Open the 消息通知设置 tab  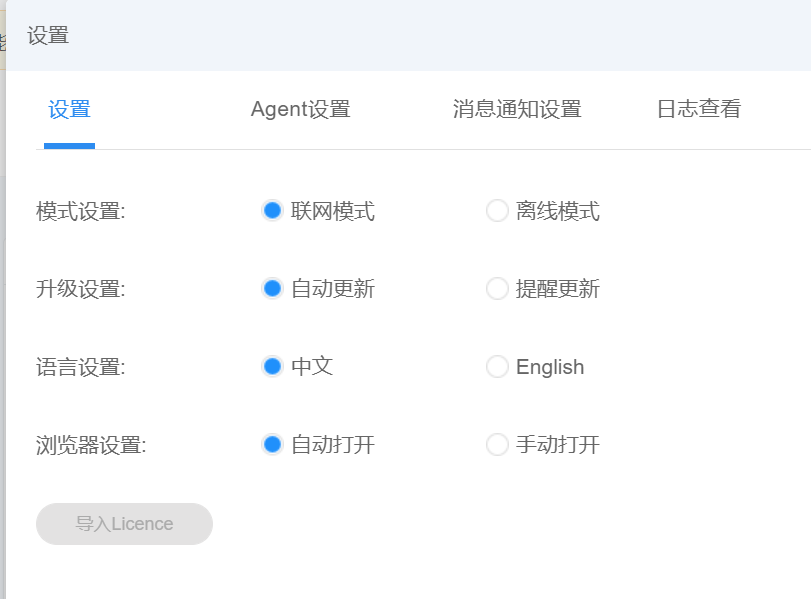(516, 109)
